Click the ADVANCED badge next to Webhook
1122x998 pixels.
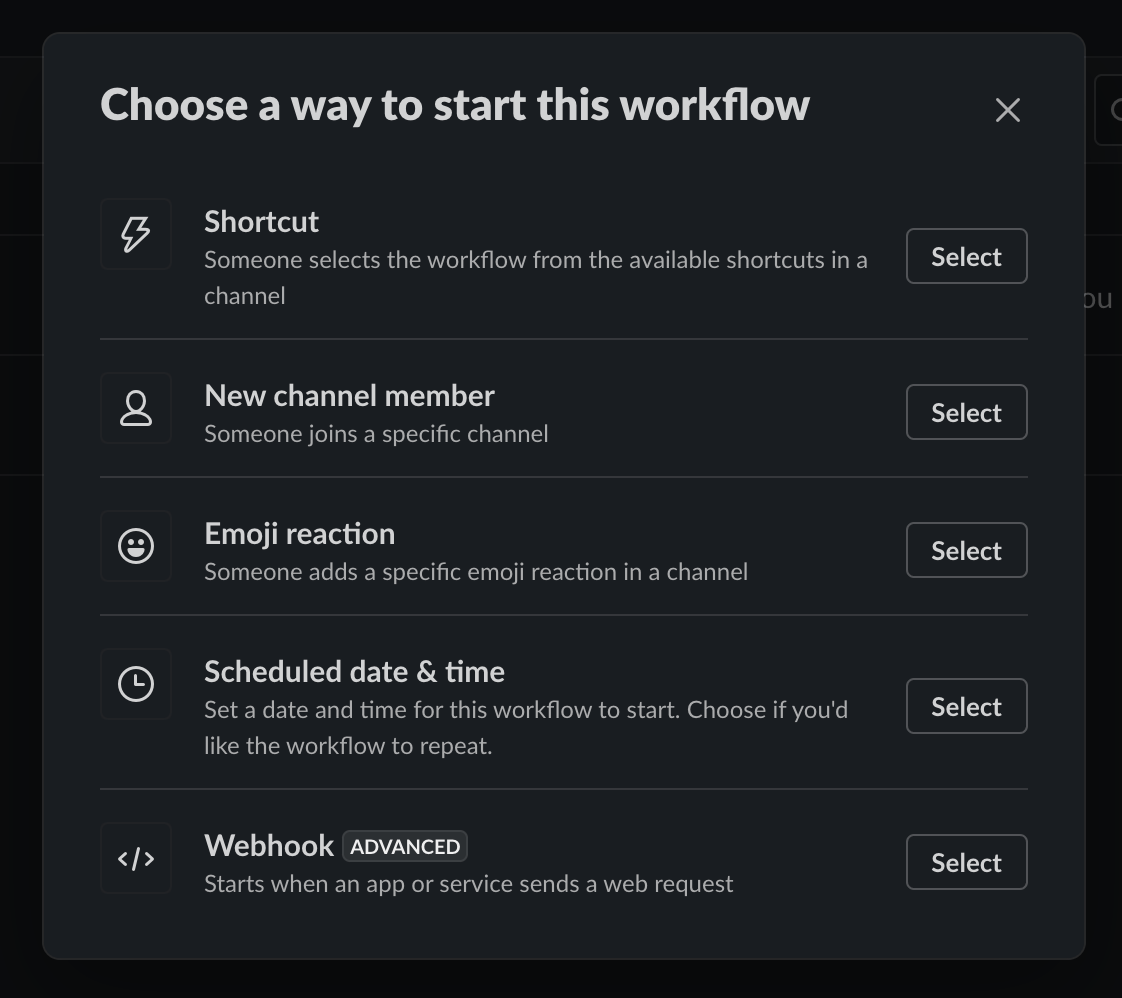405,846
